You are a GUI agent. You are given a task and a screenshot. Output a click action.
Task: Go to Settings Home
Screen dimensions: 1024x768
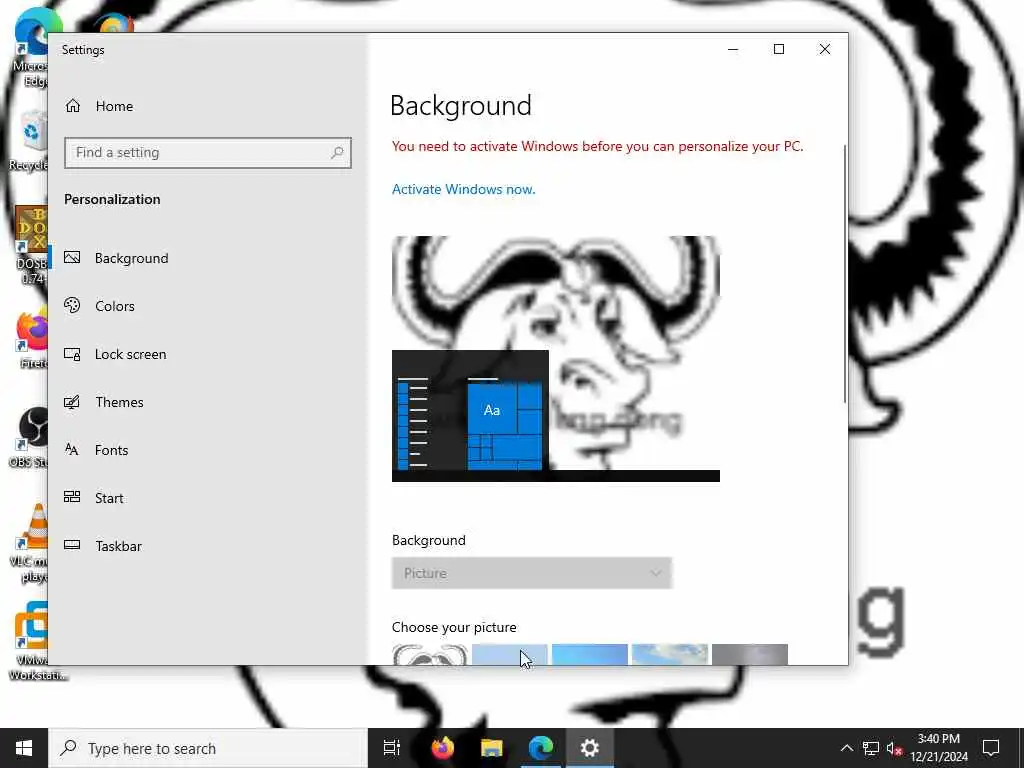[99, 106]
